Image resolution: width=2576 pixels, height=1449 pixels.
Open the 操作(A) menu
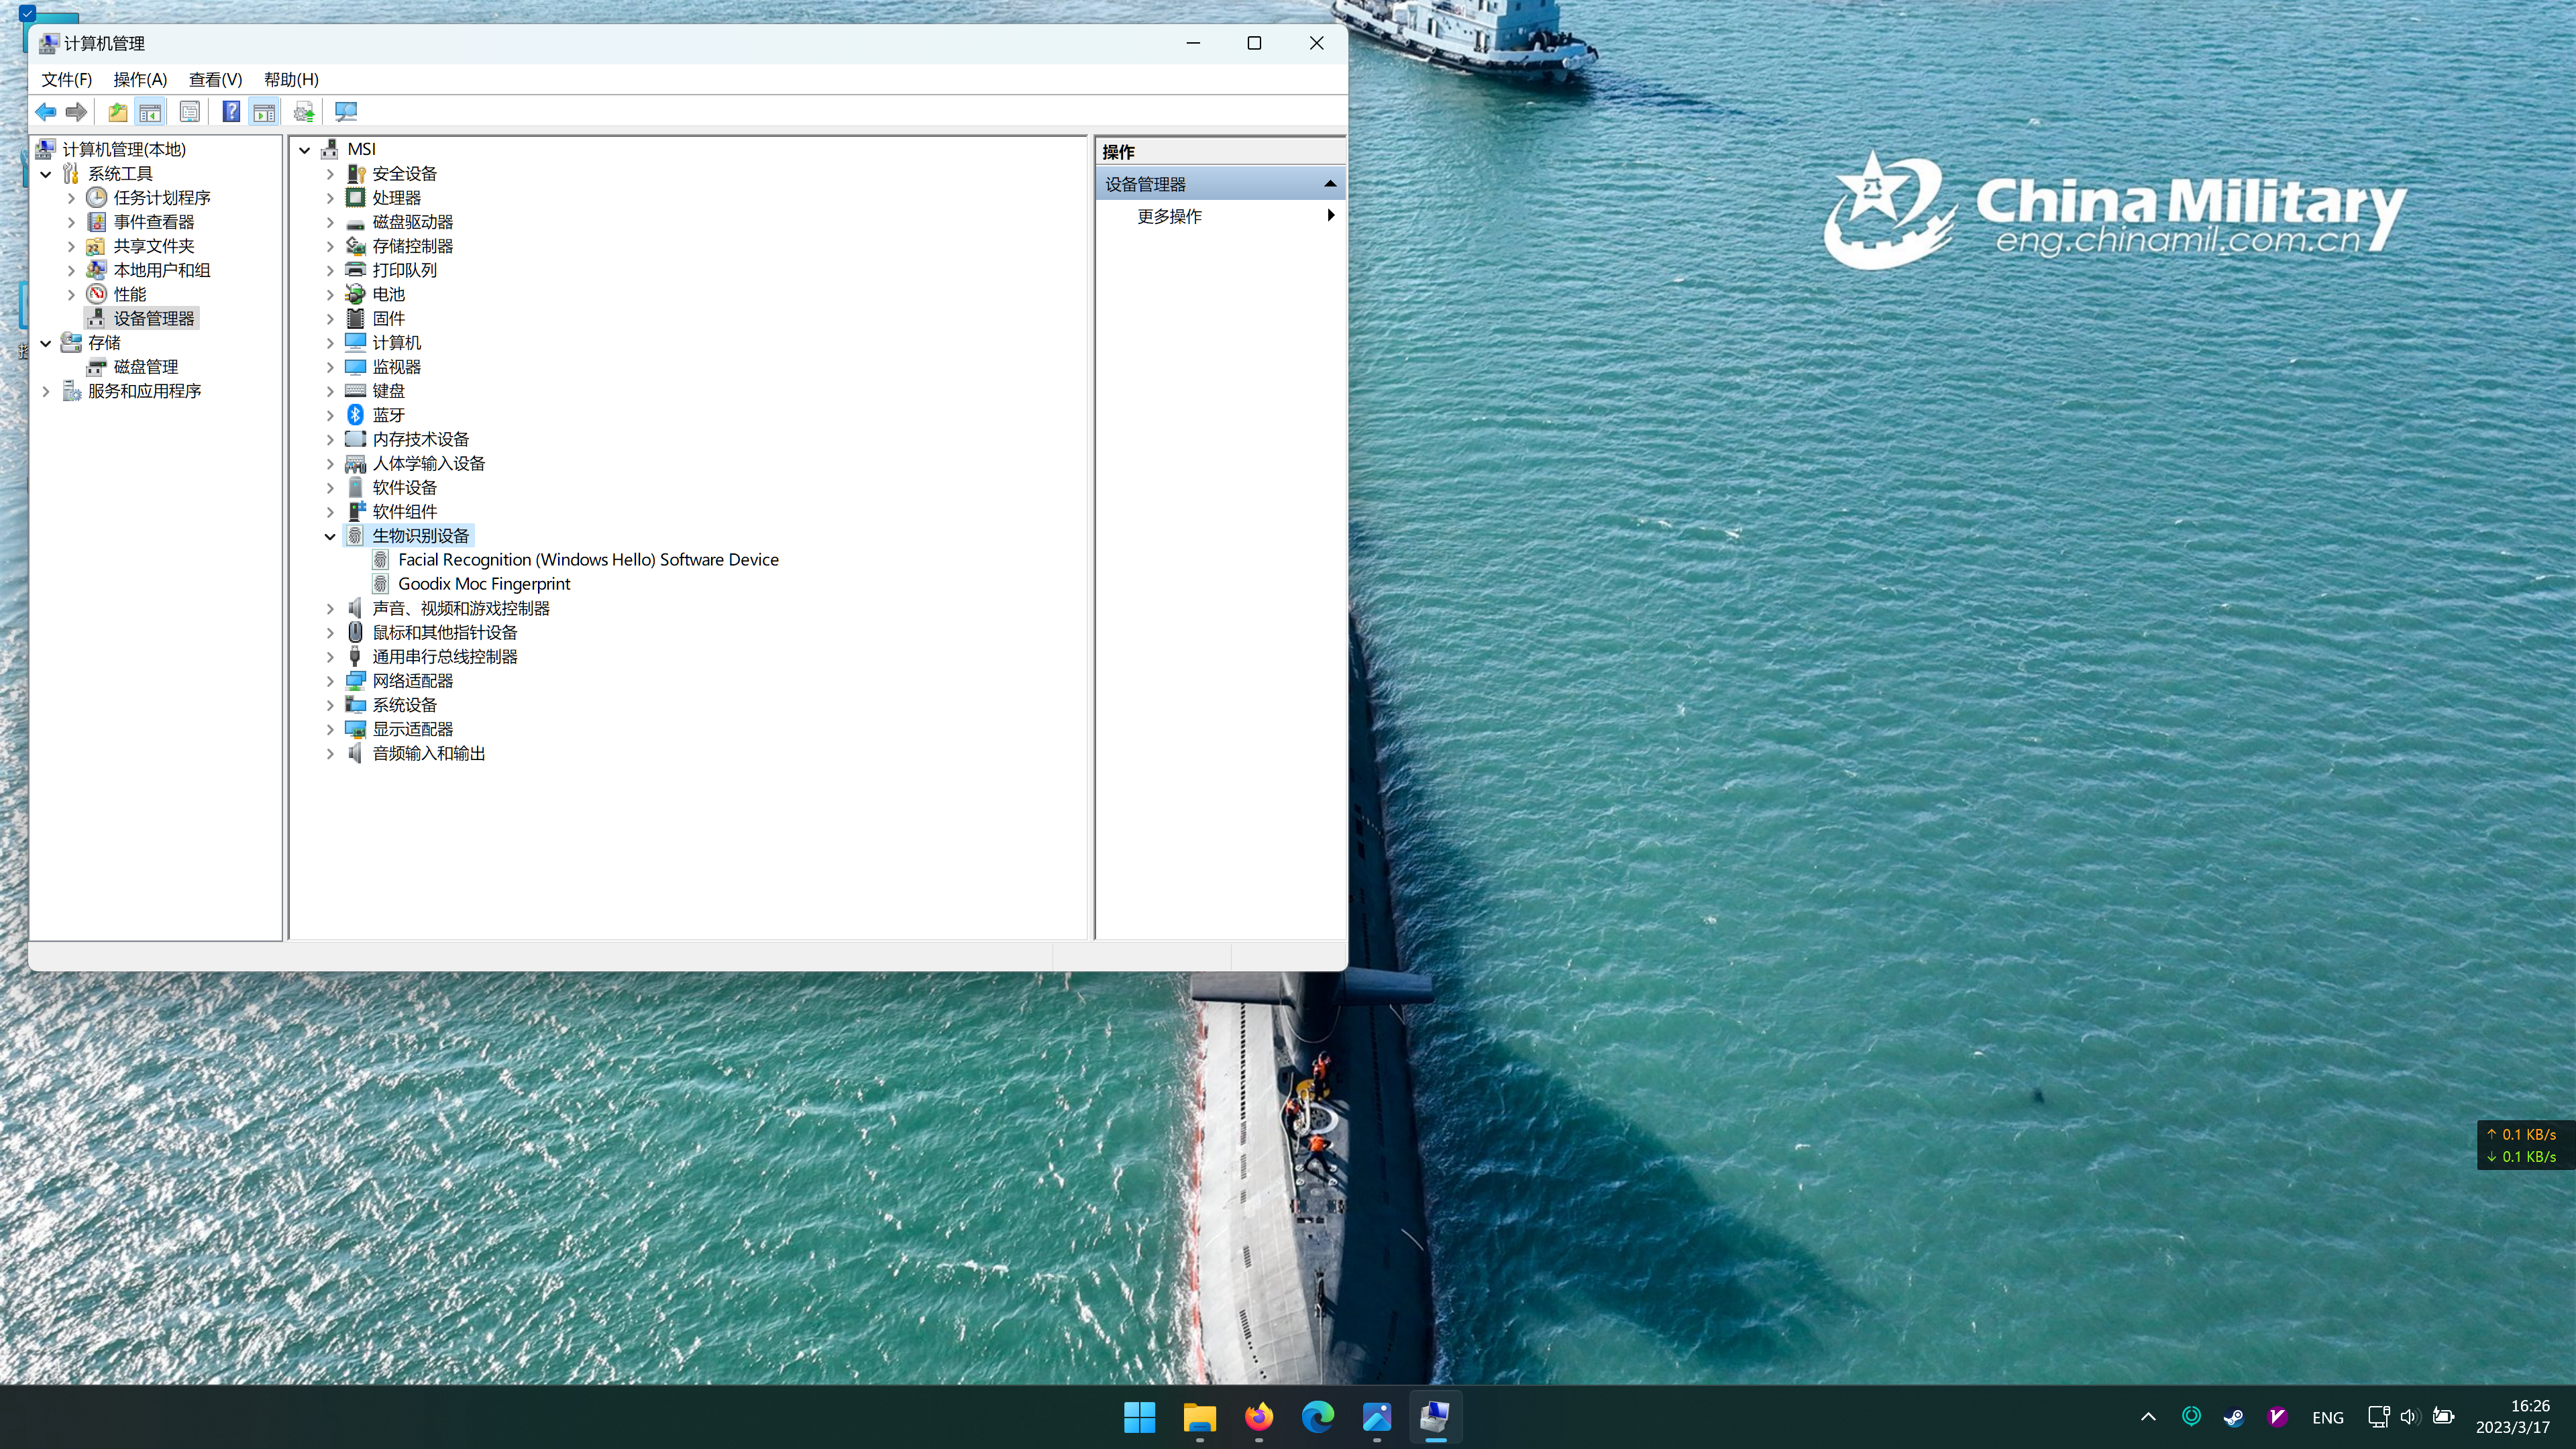coord(140,79)
